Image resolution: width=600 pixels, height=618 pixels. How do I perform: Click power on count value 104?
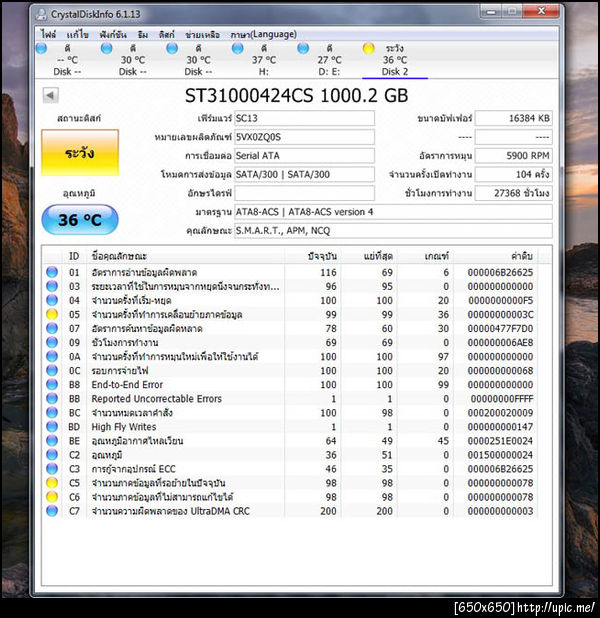(x=513, y=174)
